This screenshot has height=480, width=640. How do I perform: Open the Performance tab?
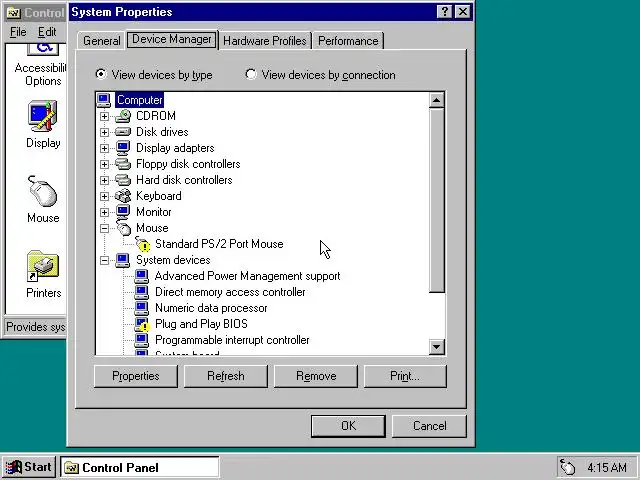point(348,41)
